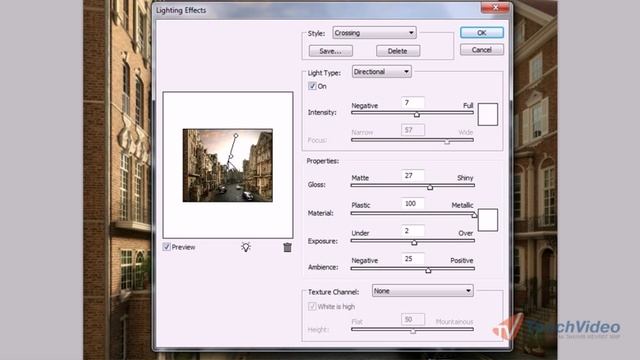Click the Plastic label on Material slider

coord(361,205)
